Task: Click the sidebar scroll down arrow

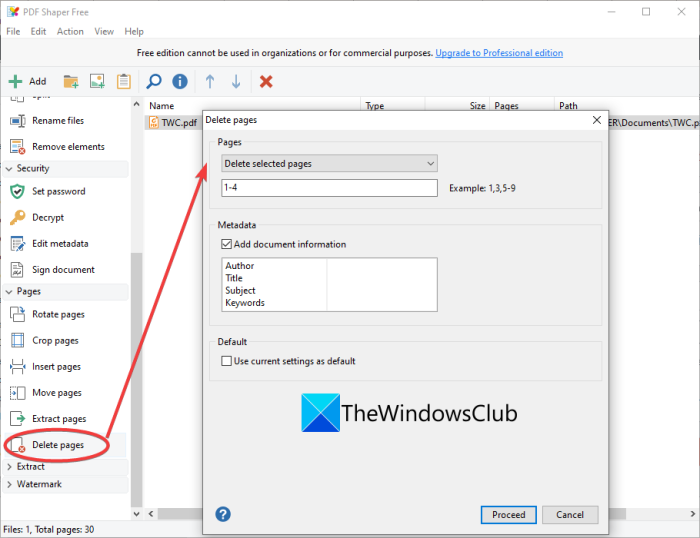Action: pos(136,514)
